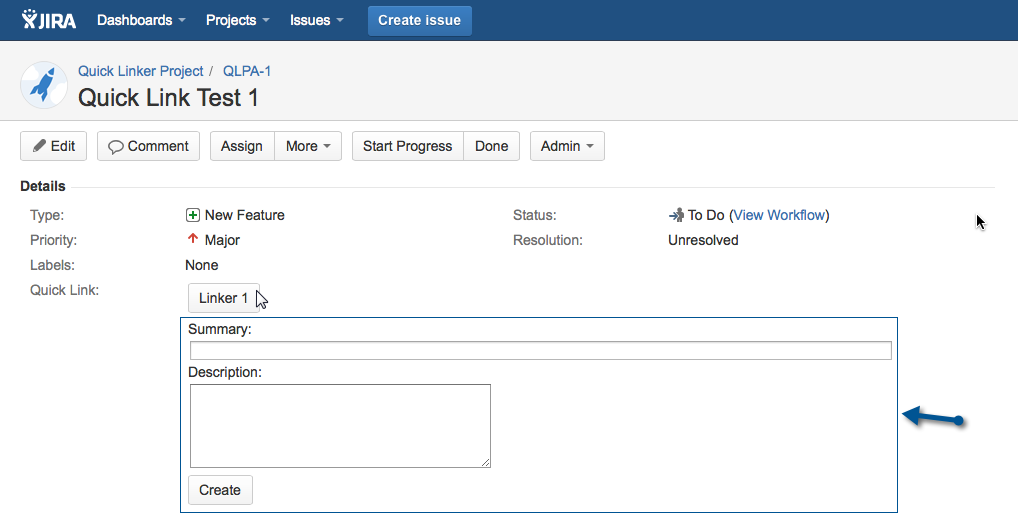Click the Summary text field

(540, 350)
